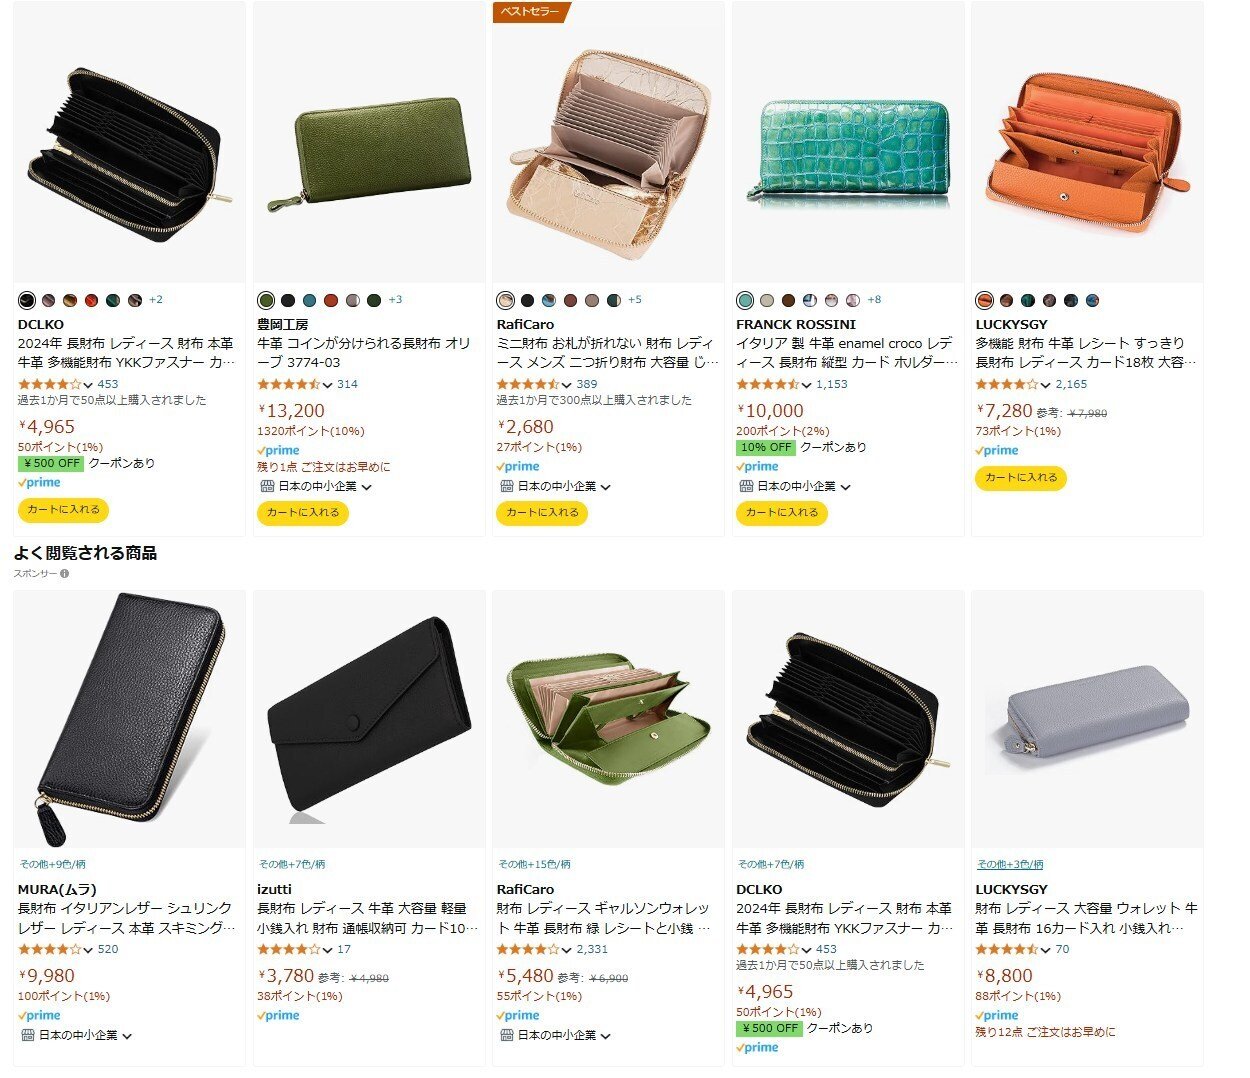Click small business icon under 豊岡工房 wallet

(x=267, y=486)
